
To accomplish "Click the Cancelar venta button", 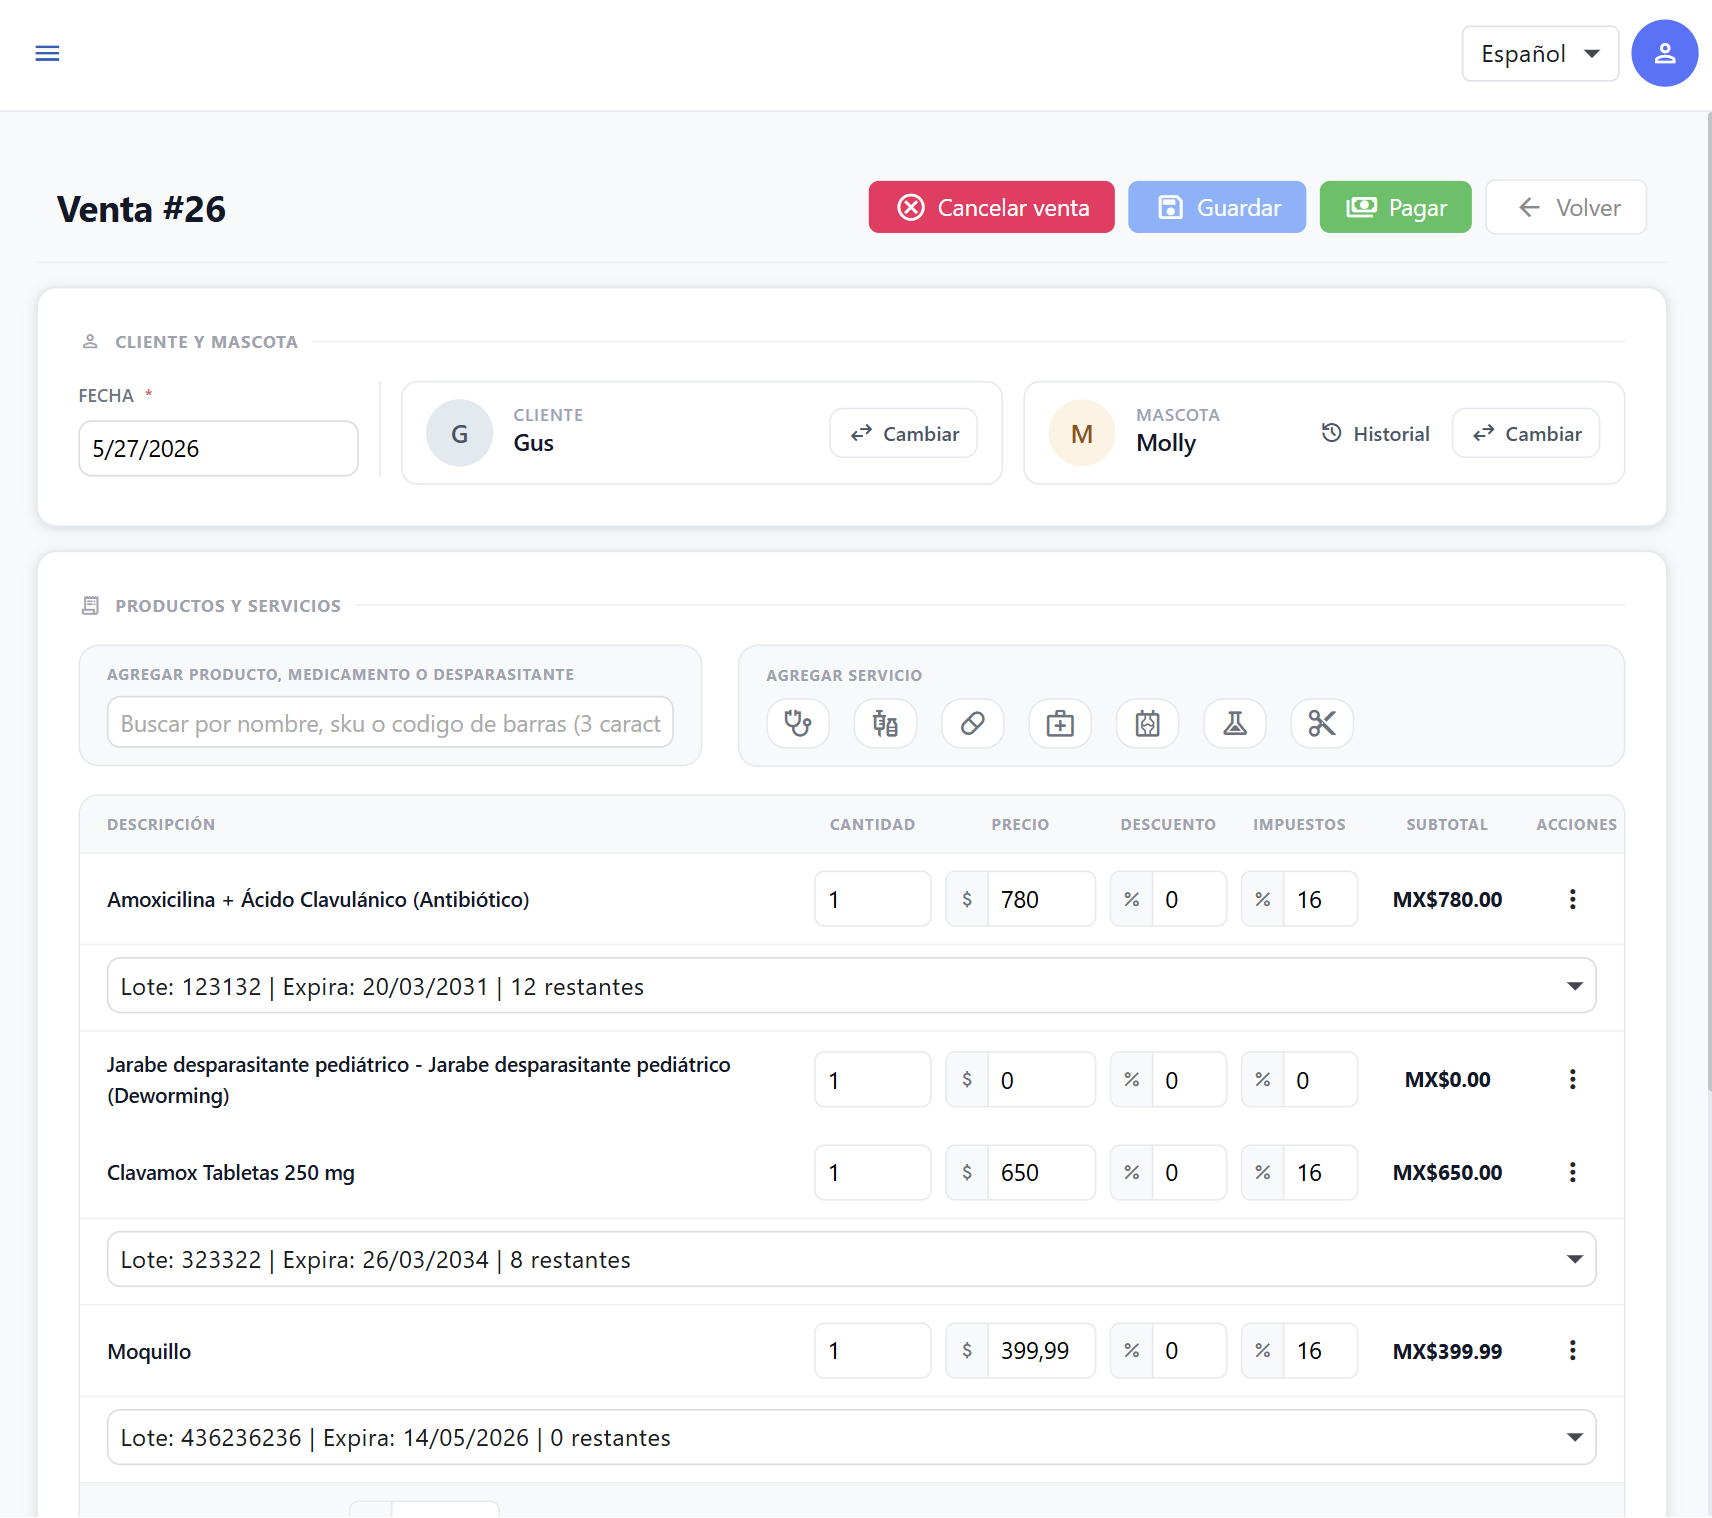I will coord(991,207).
